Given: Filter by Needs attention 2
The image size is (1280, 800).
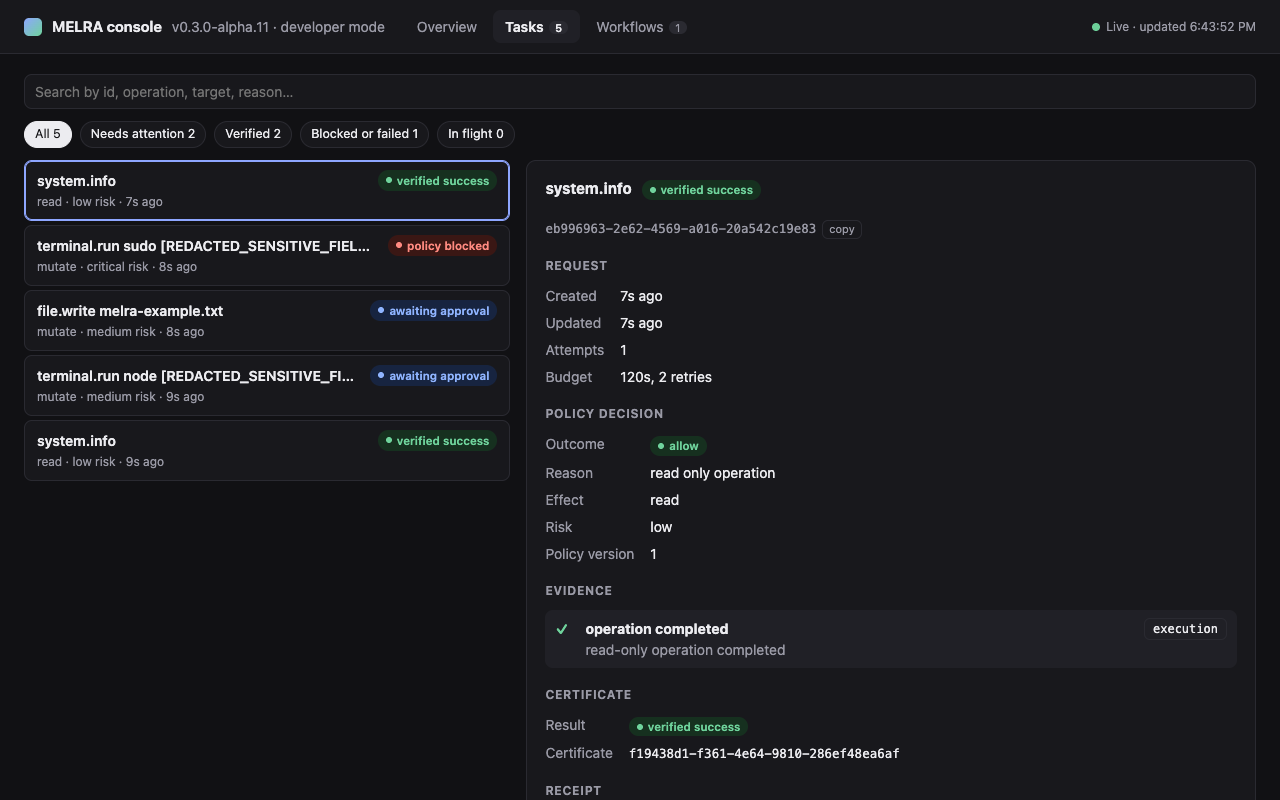Looking at the screenshot, I should pyautogui.click(x=143, y=134).
